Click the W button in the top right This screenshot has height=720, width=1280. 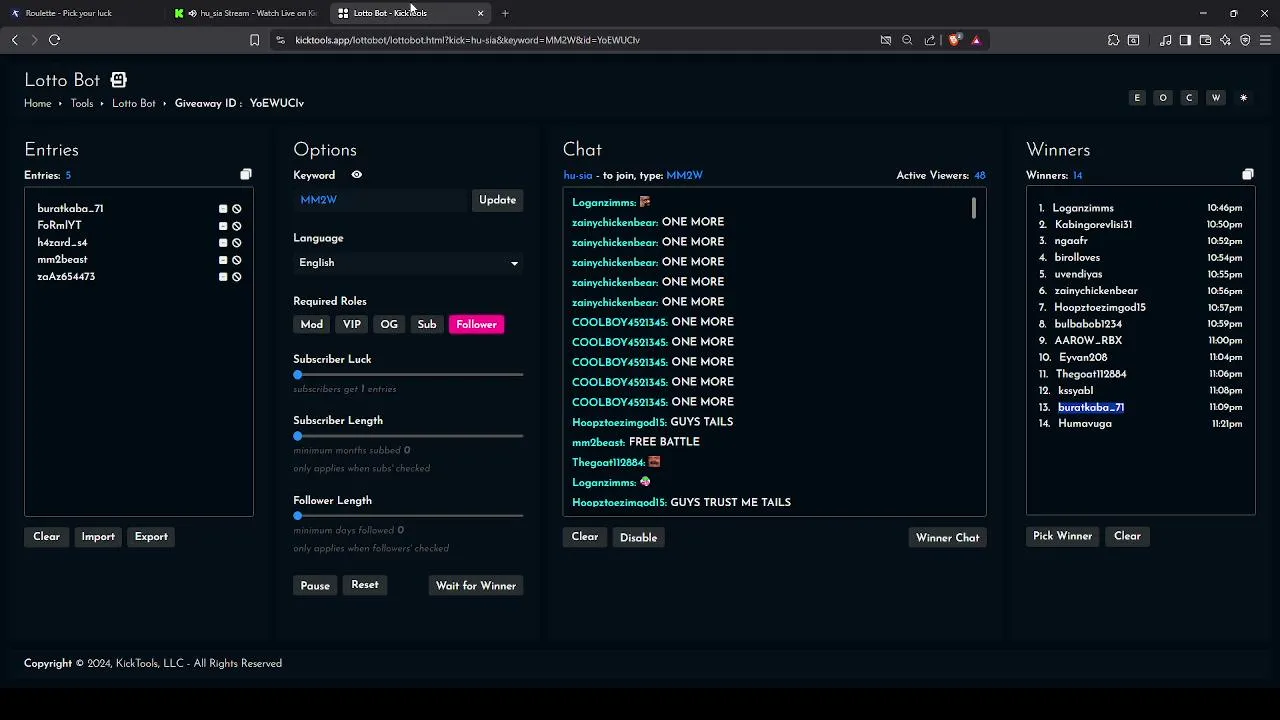[1216, 98]
